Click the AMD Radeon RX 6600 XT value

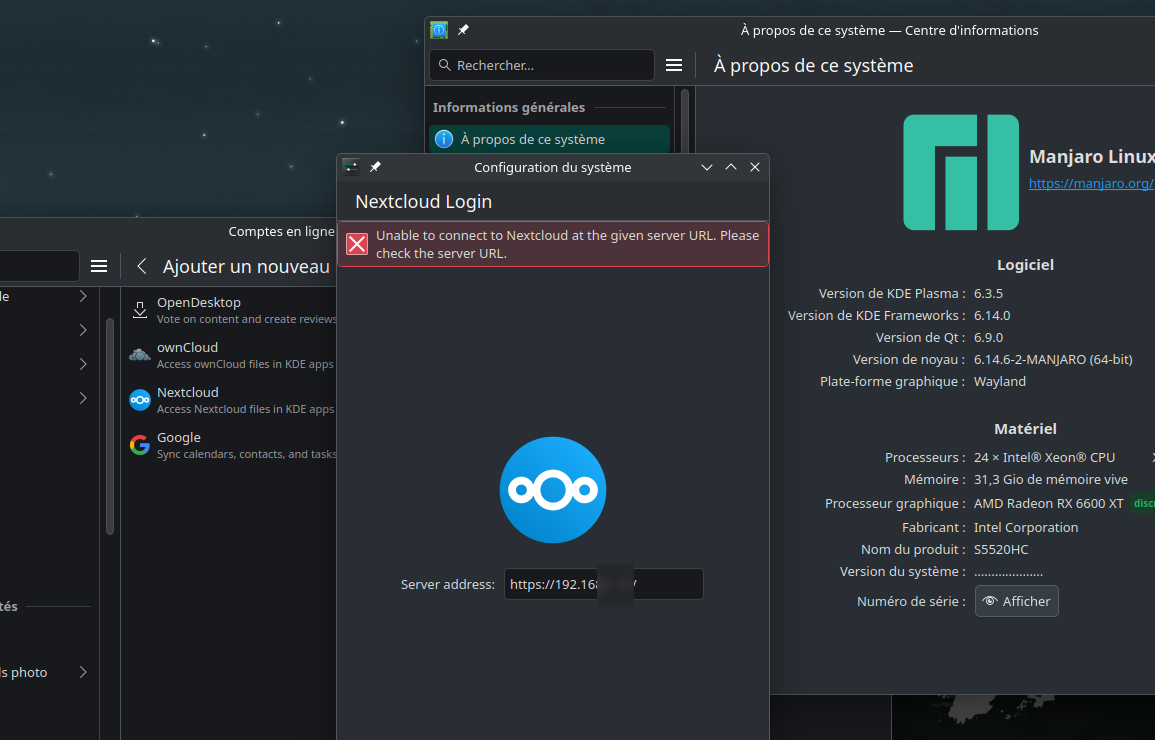point(1049,504)
